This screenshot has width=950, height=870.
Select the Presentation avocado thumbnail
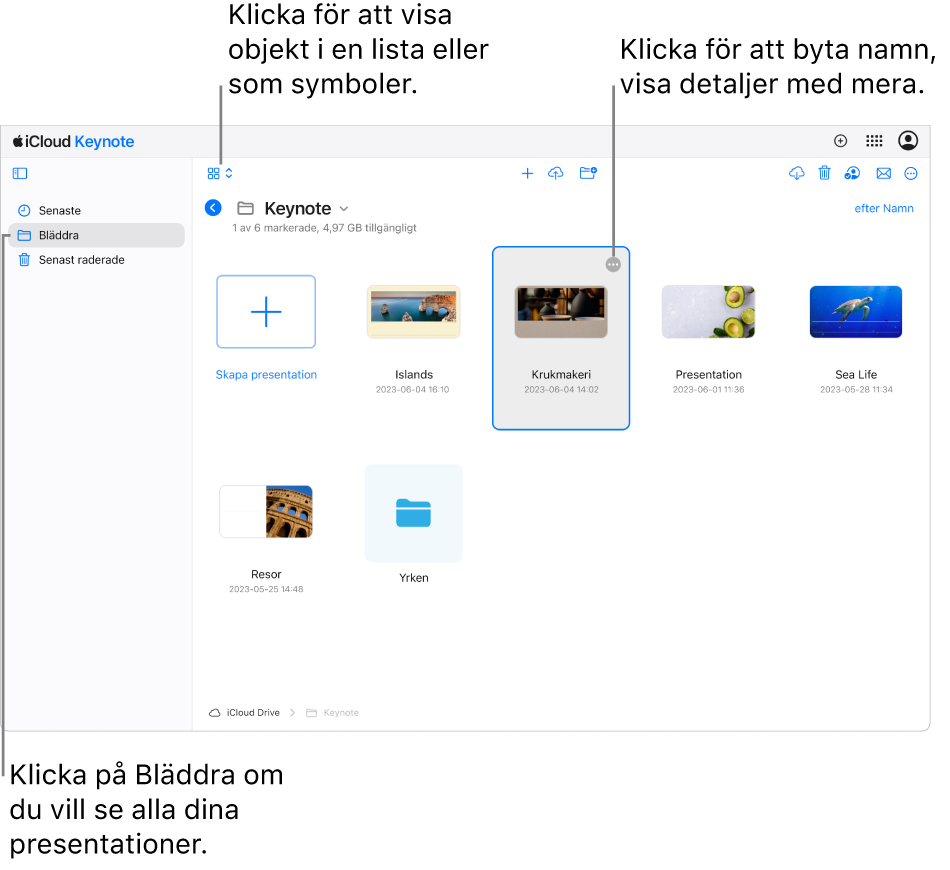pyautogui.click(x=708, y=311)
